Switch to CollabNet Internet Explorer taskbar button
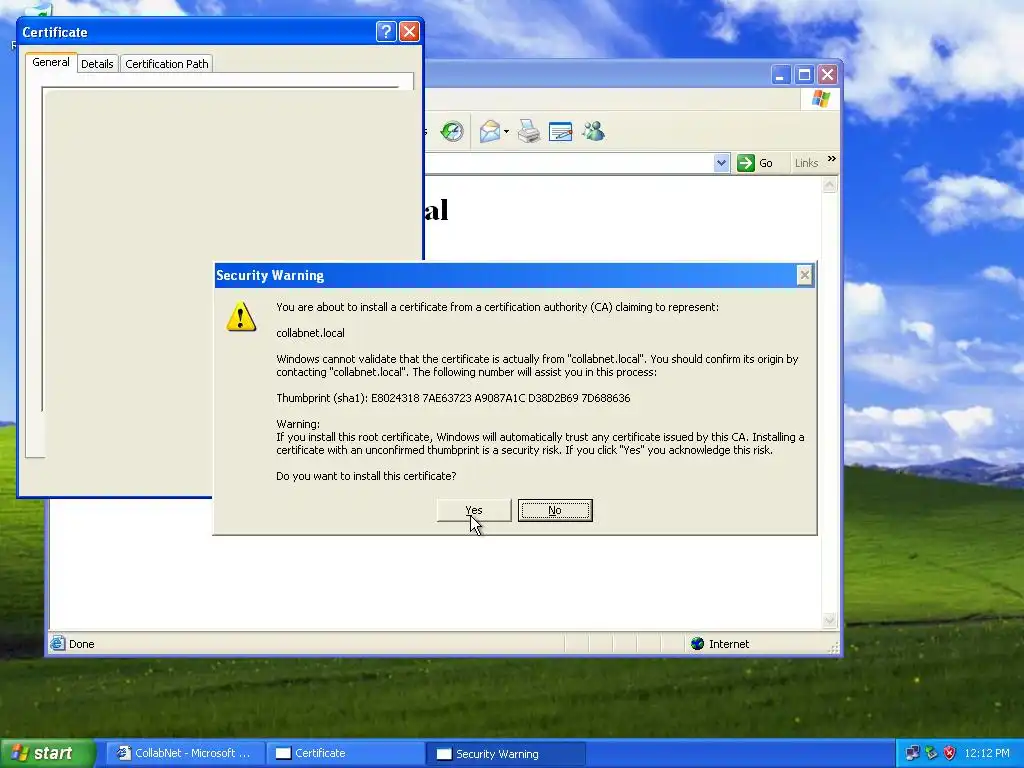This screenshot has height=768, width=1024. coord(185,753)
